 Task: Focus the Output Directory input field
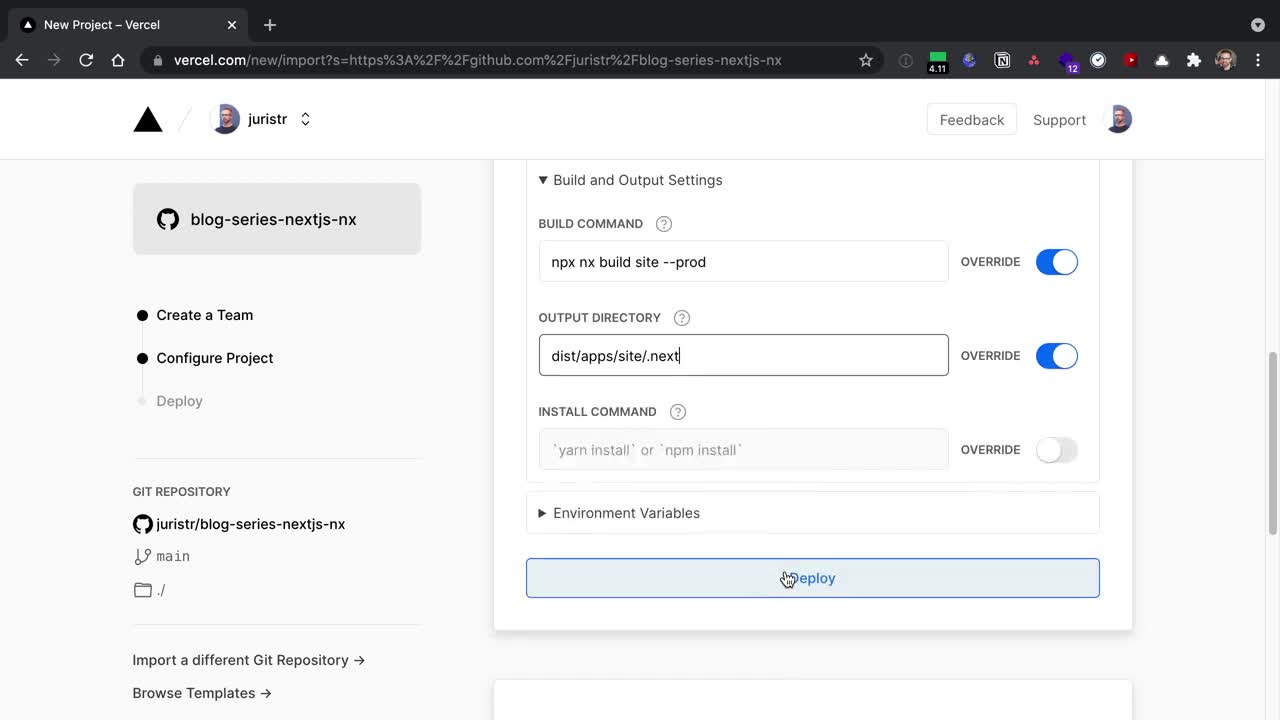(x=743, y=355)
